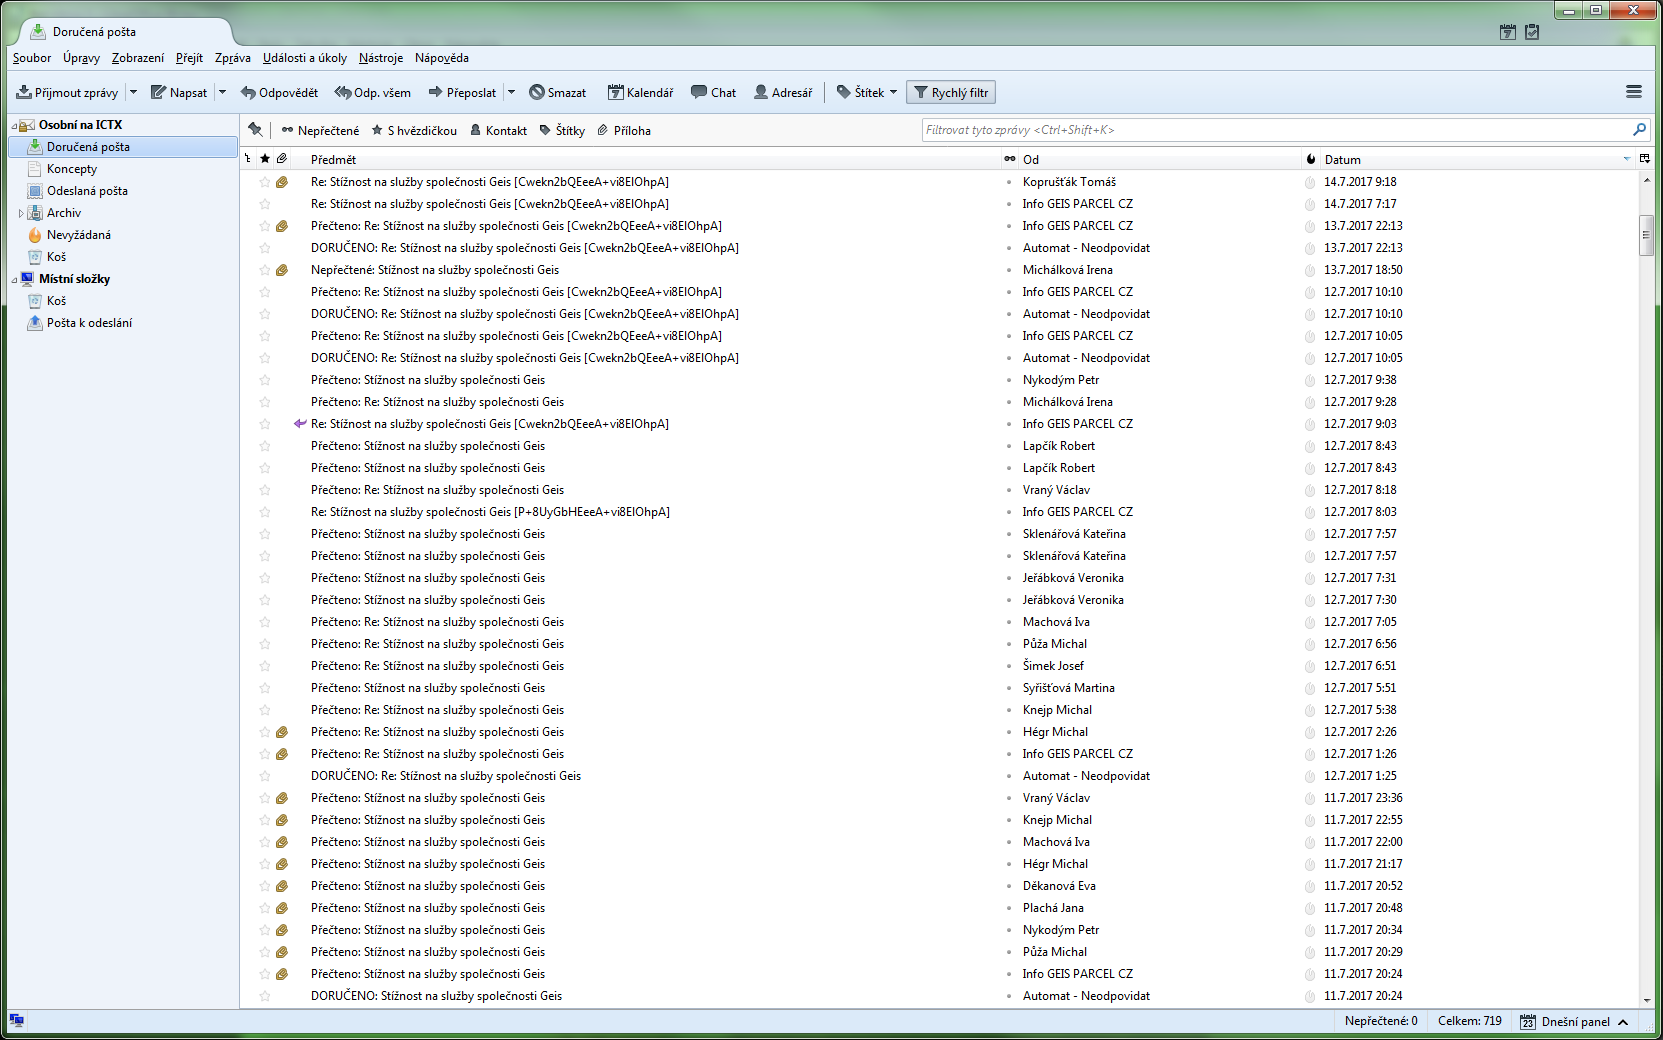
Task: Click the hamburger application menu icon
Action: pos(1634,92)
